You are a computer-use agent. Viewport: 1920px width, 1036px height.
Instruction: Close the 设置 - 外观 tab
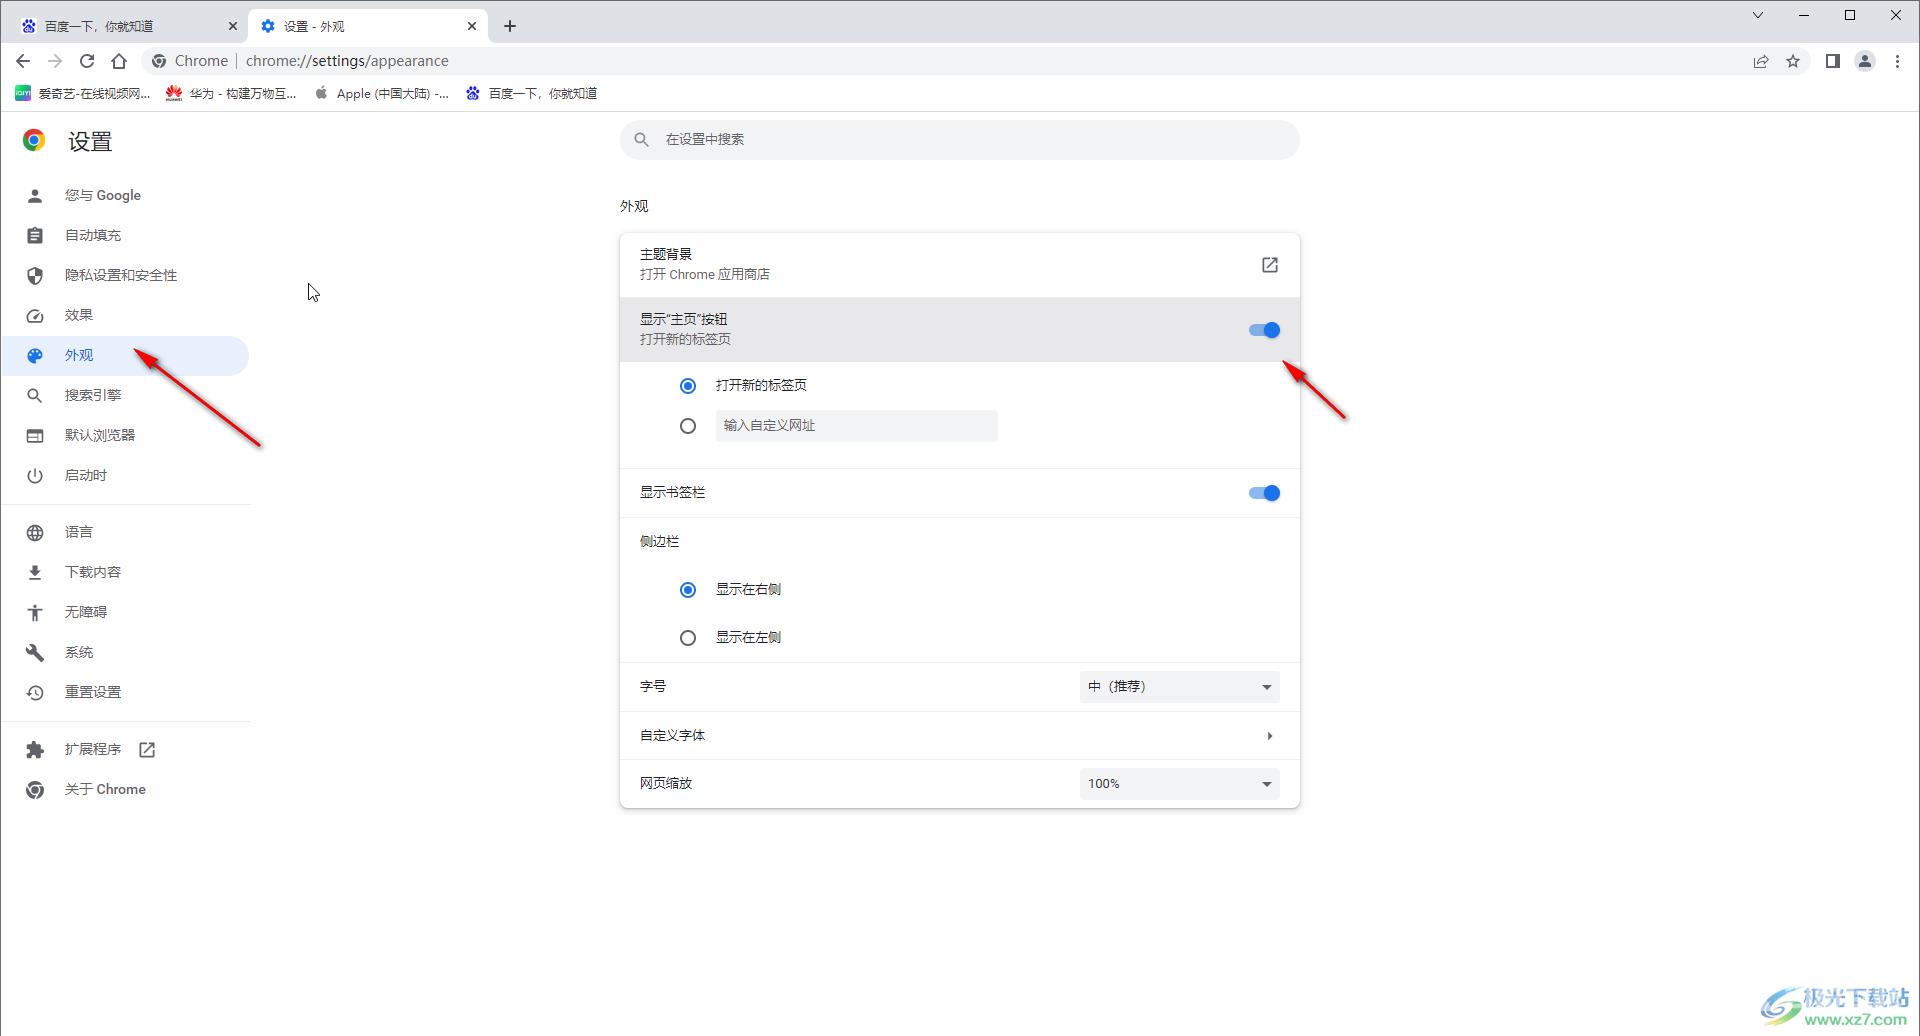(x=472, y=26)
